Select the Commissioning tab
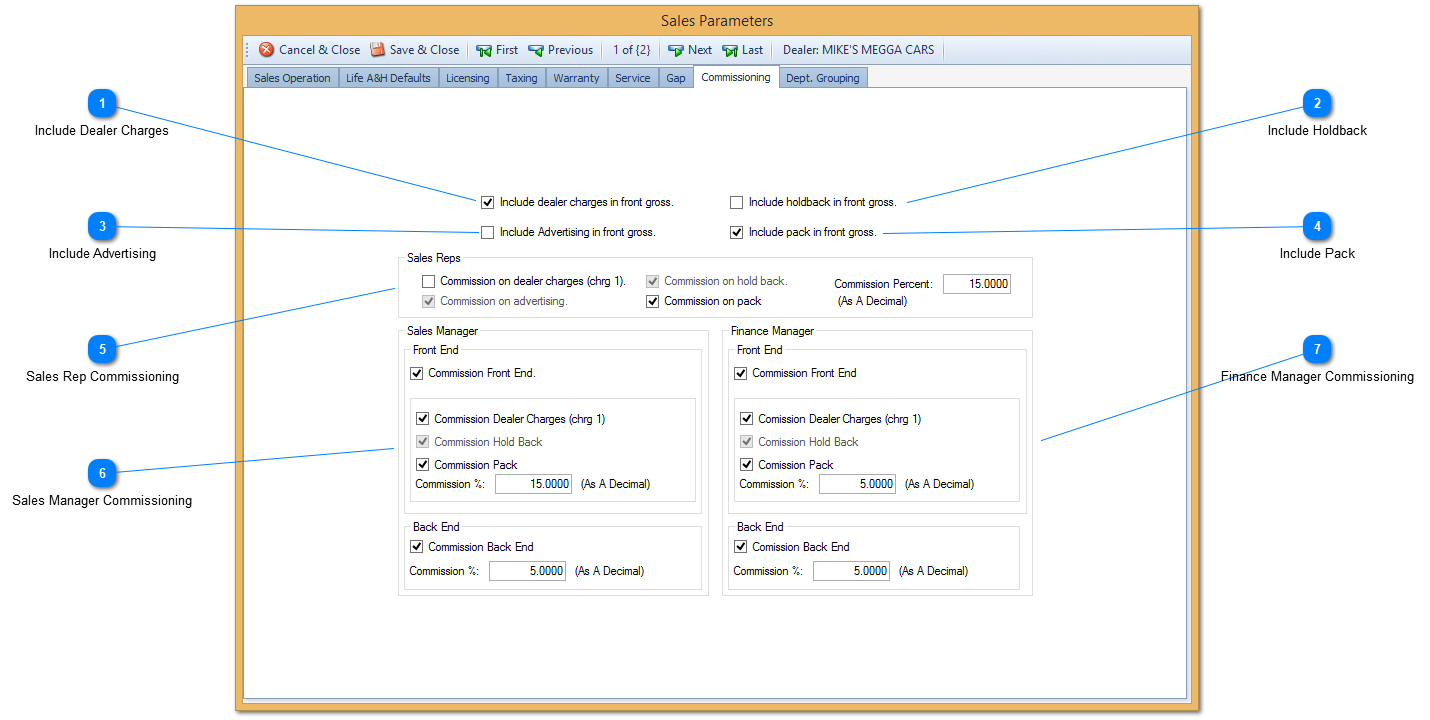Image resolution: width=1430 pixels, height=720 pixels. pyautogui.click(x=736, y=77)
